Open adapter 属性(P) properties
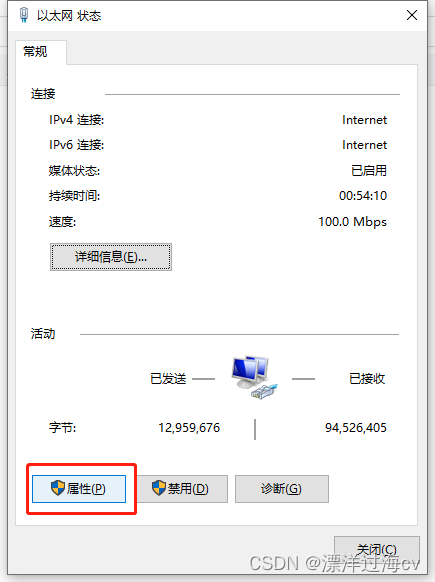Image resolution: width=435 pixels, height=582 pixels. pos(79,489)
